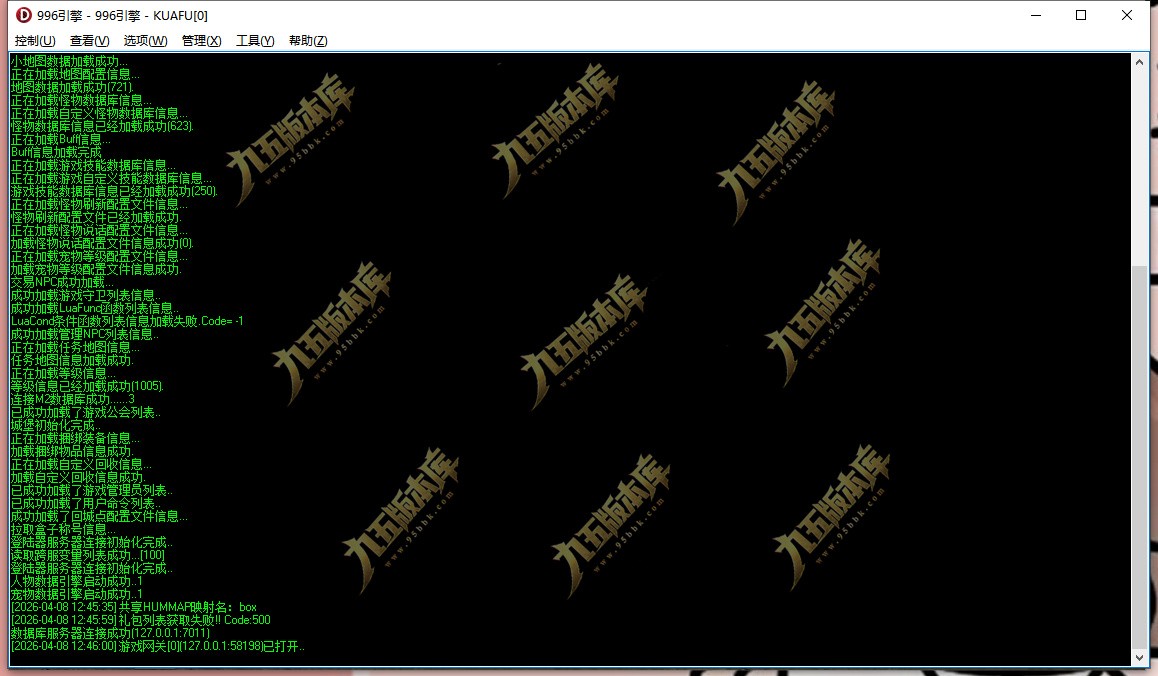Click log line 正在加载地图配置信息

click(75, 75)
